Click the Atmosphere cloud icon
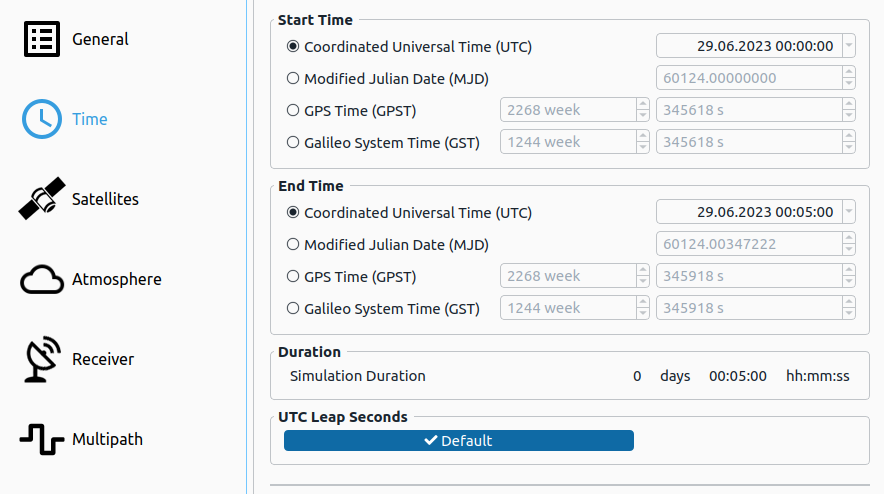884x494 pixels. [42, 279]
